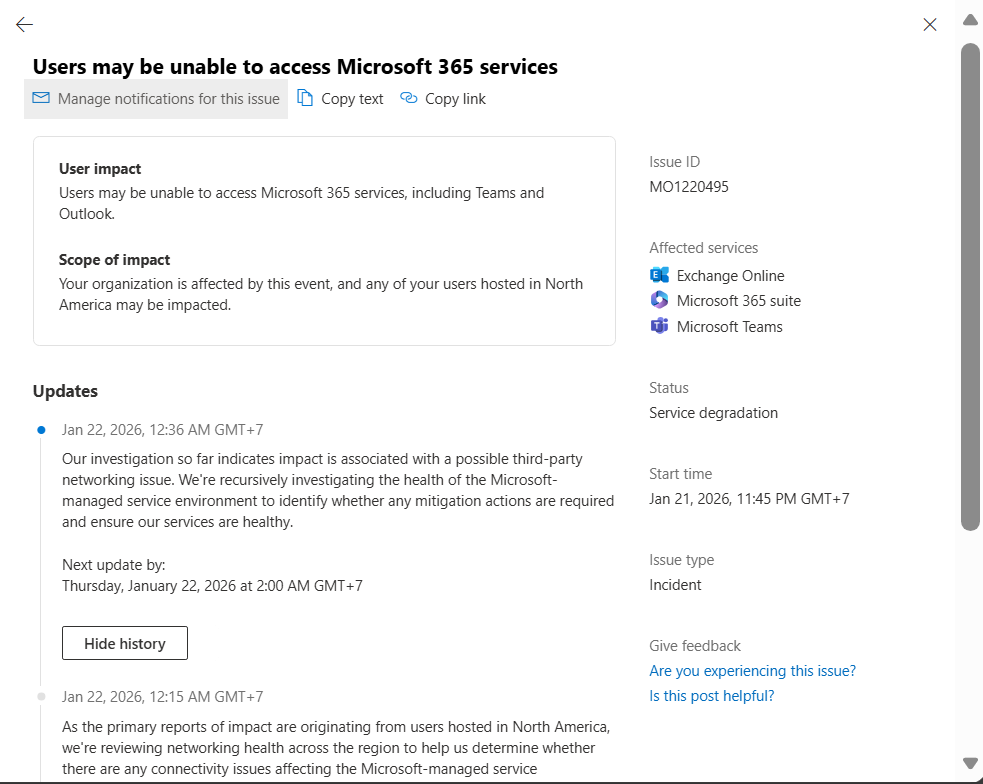
Task: Click the mail icon for managing notifications
Action: [x=41, y=98]
